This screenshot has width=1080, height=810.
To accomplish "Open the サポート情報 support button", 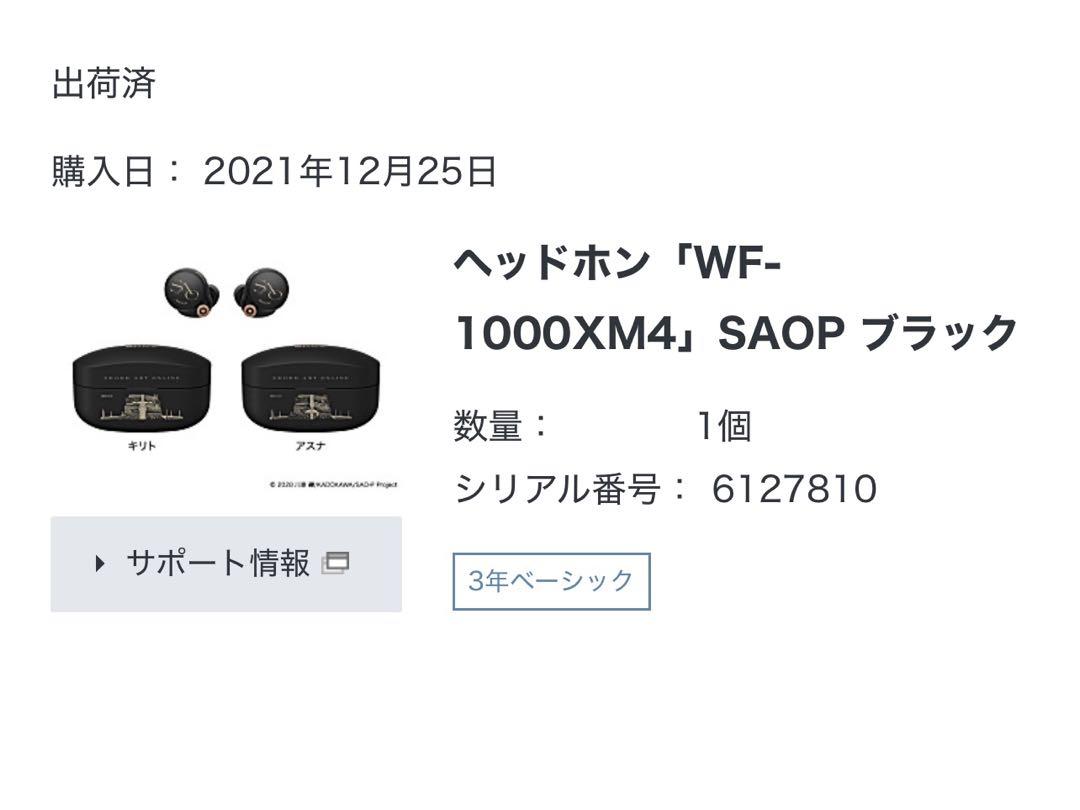I will click(x=226, y=564).
